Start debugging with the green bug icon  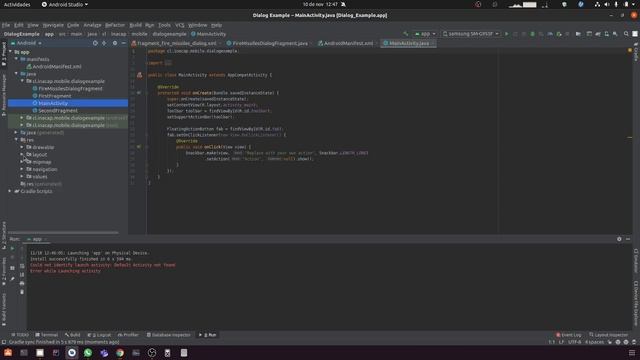pyautogui.click(x=532, y=34)
